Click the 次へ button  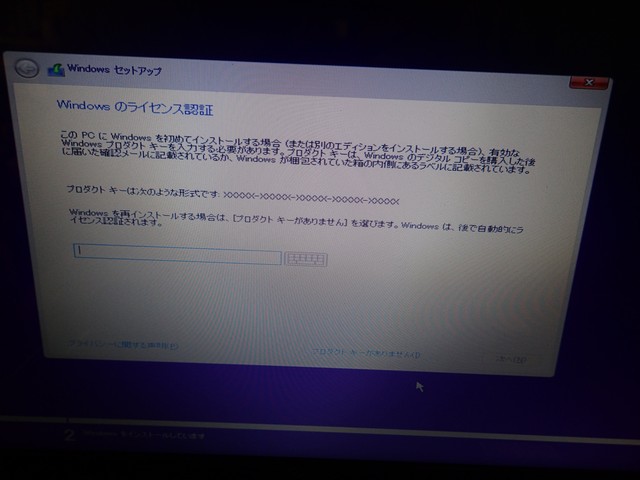[x=510, y=360]
